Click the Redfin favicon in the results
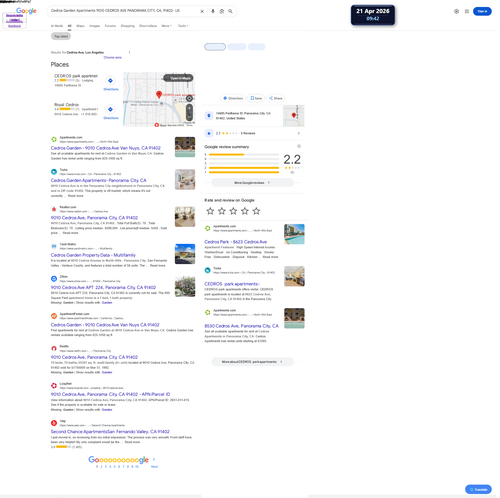Screen dimensions: 500x498 [x=54, y=348]
